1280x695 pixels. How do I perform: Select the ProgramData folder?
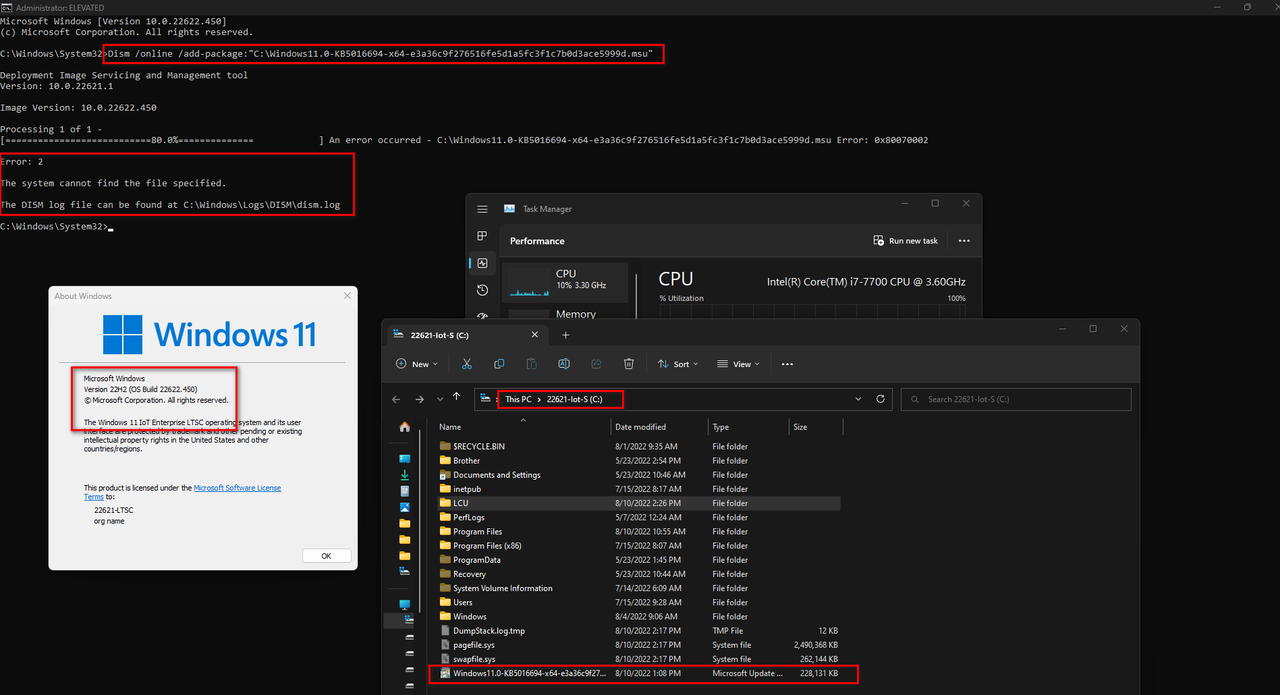pos(639,560)
